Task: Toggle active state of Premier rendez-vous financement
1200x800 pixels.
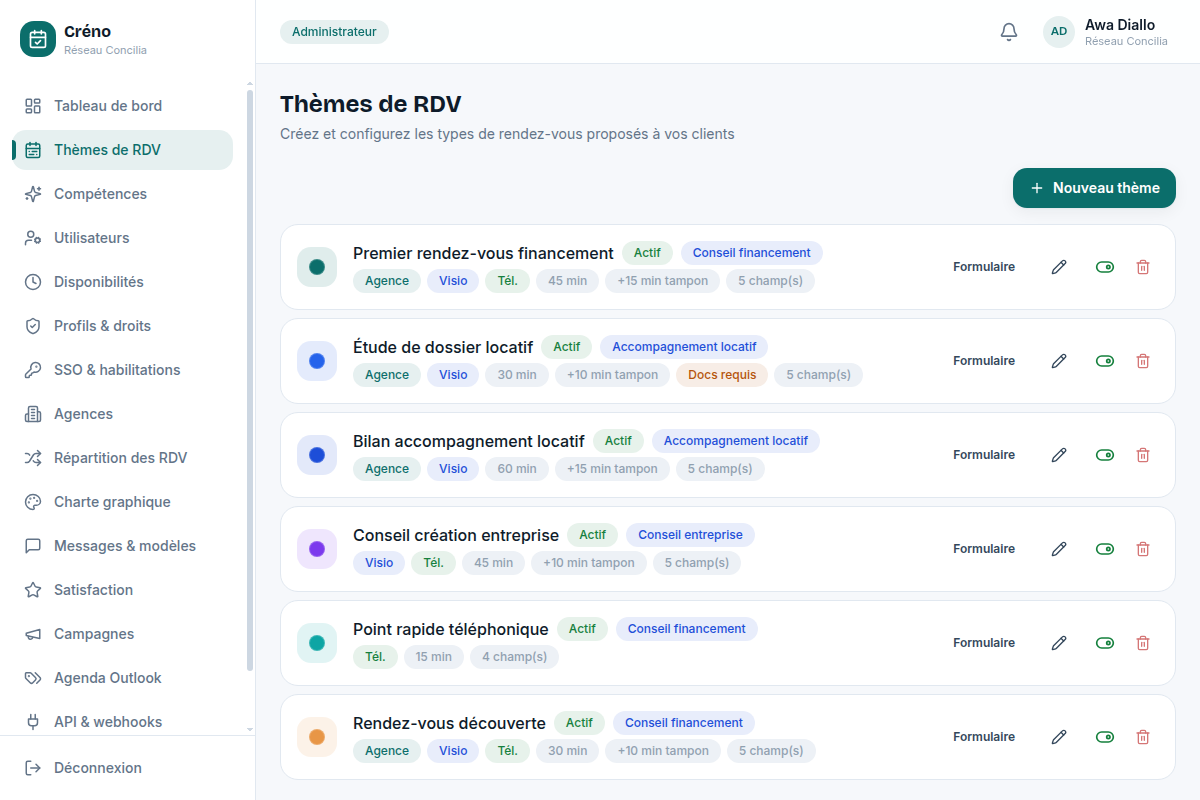Action: point(1105,267)
